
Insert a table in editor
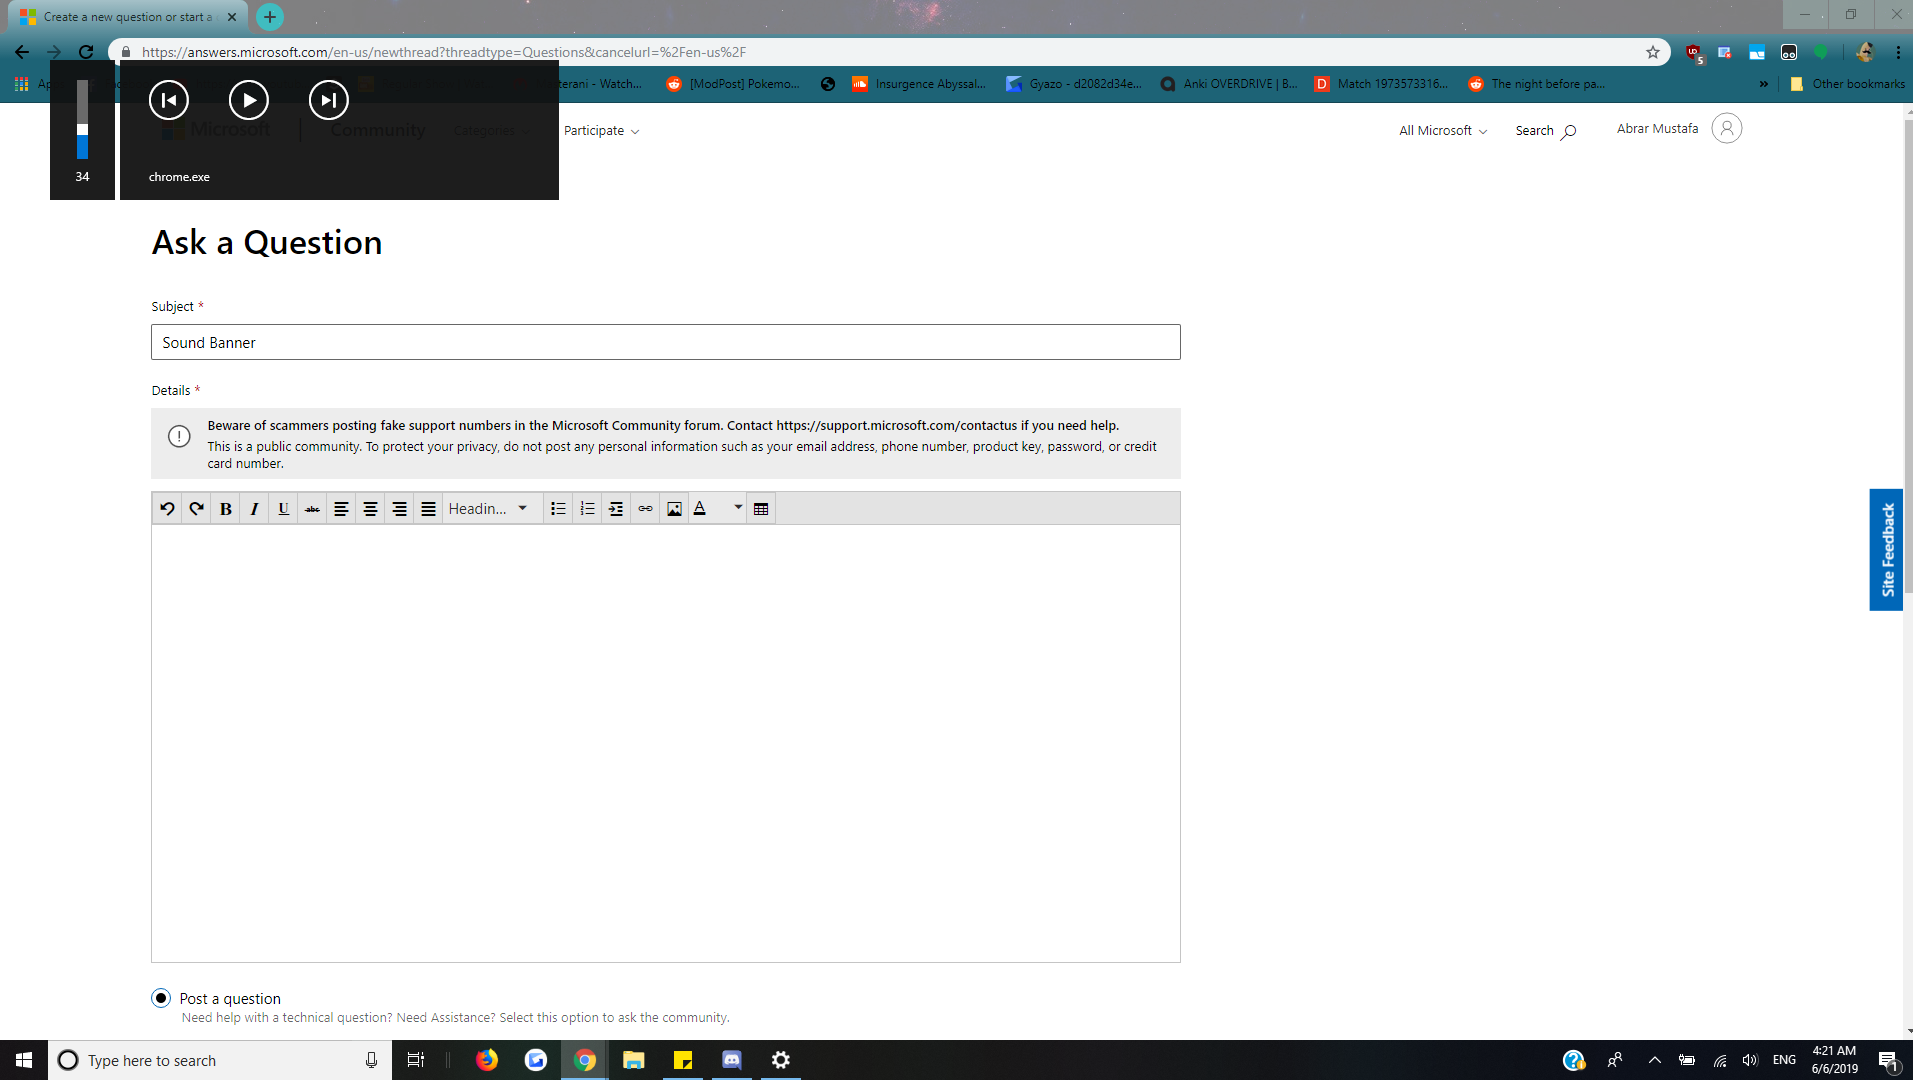(761, 508)
